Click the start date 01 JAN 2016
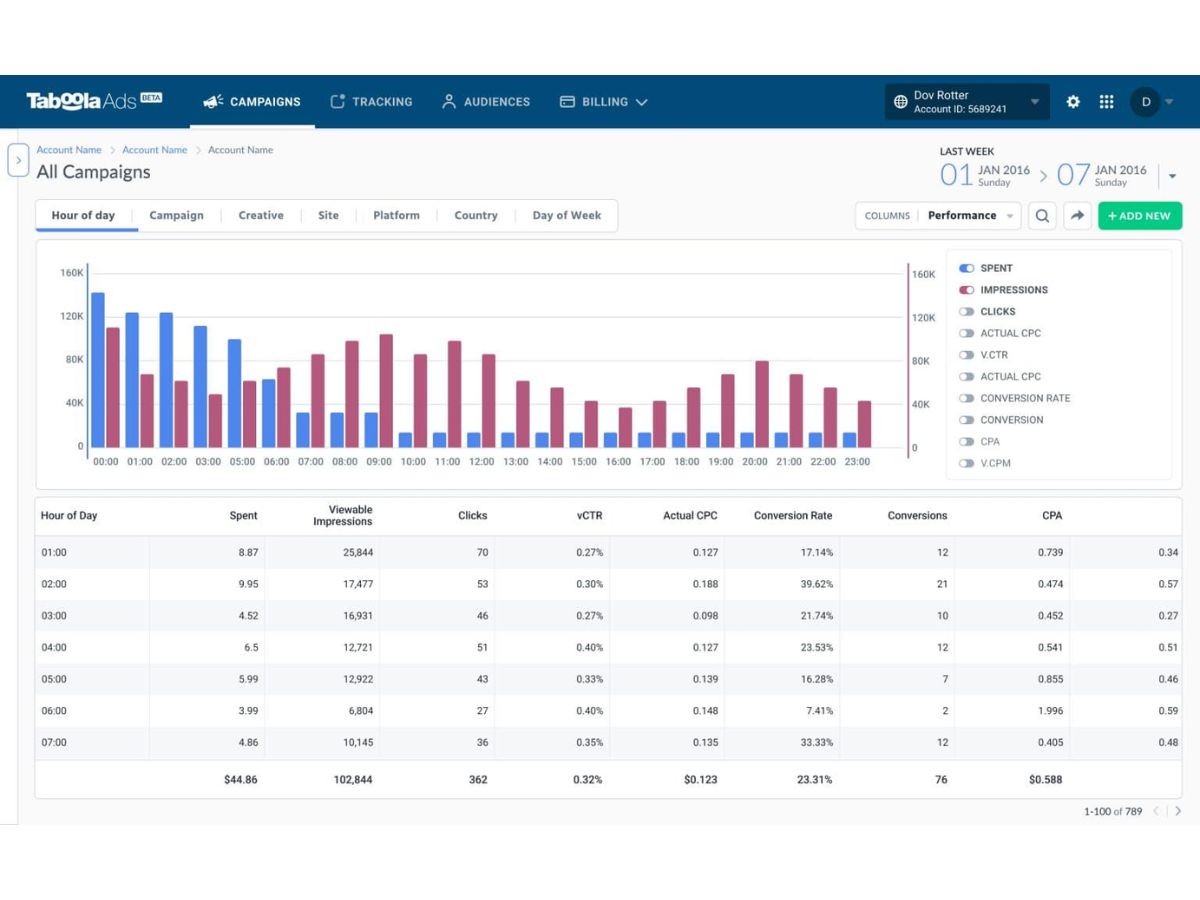 985,175
